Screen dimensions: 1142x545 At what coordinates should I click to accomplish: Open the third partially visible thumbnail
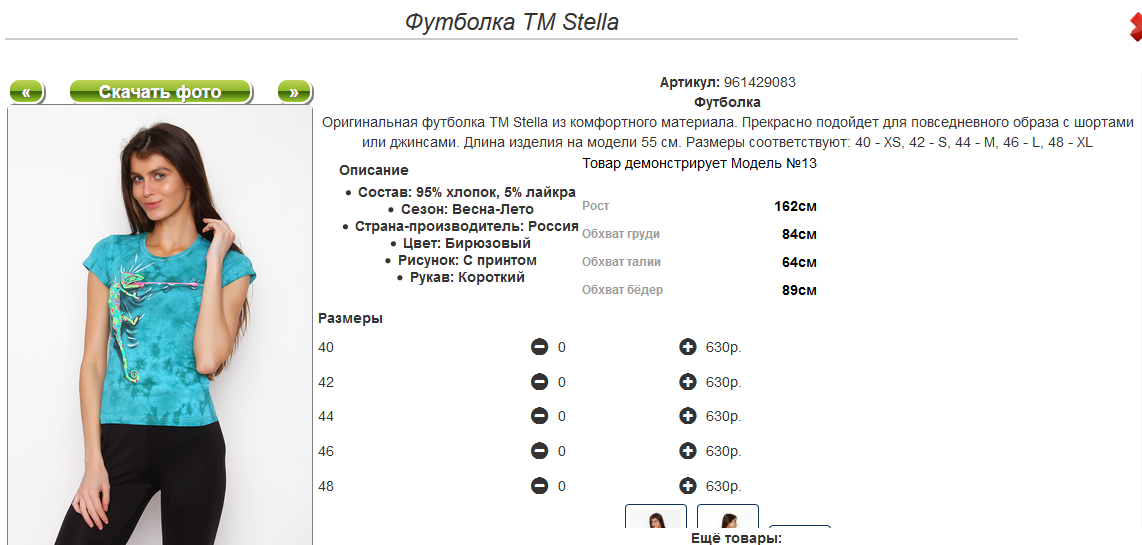[x=800, y=527]
